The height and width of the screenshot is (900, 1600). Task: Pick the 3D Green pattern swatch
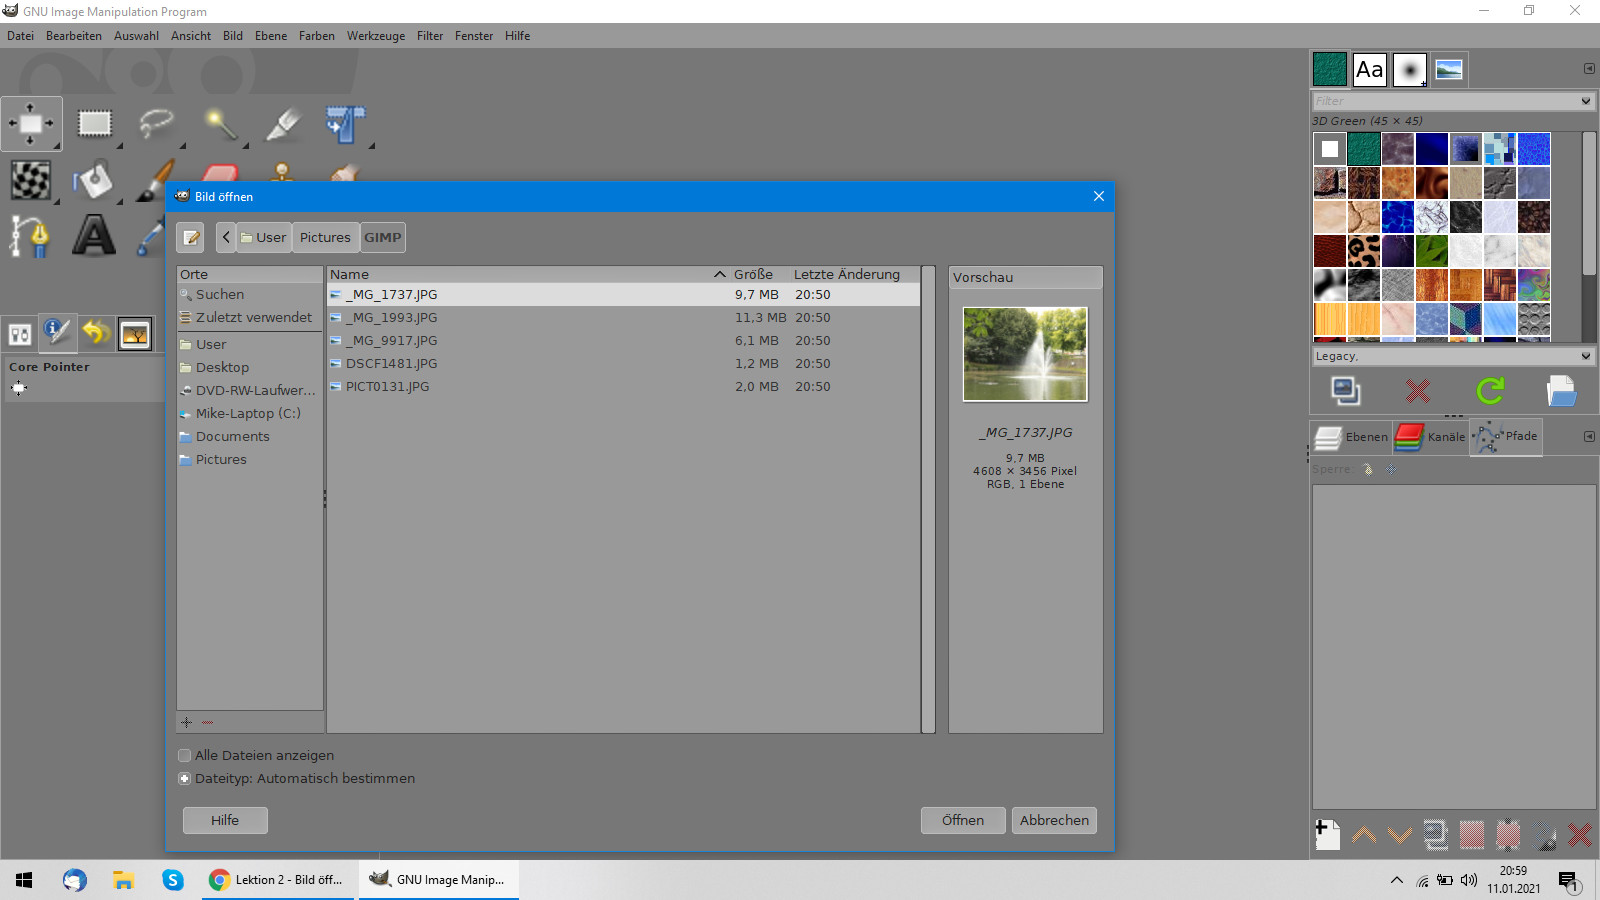pos(1364,149)
